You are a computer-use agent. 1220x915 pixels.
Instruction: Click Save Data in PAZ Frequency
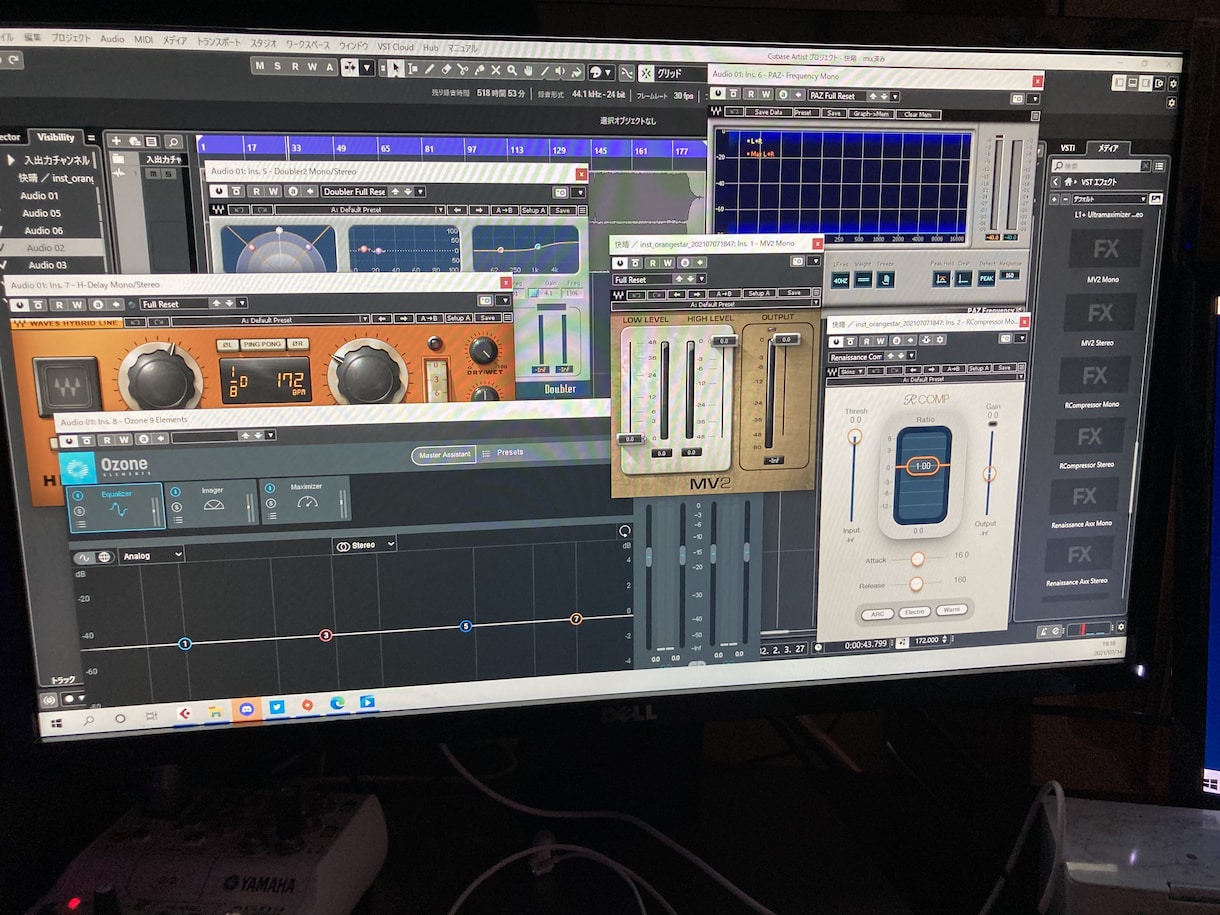(x=768, y=113)
